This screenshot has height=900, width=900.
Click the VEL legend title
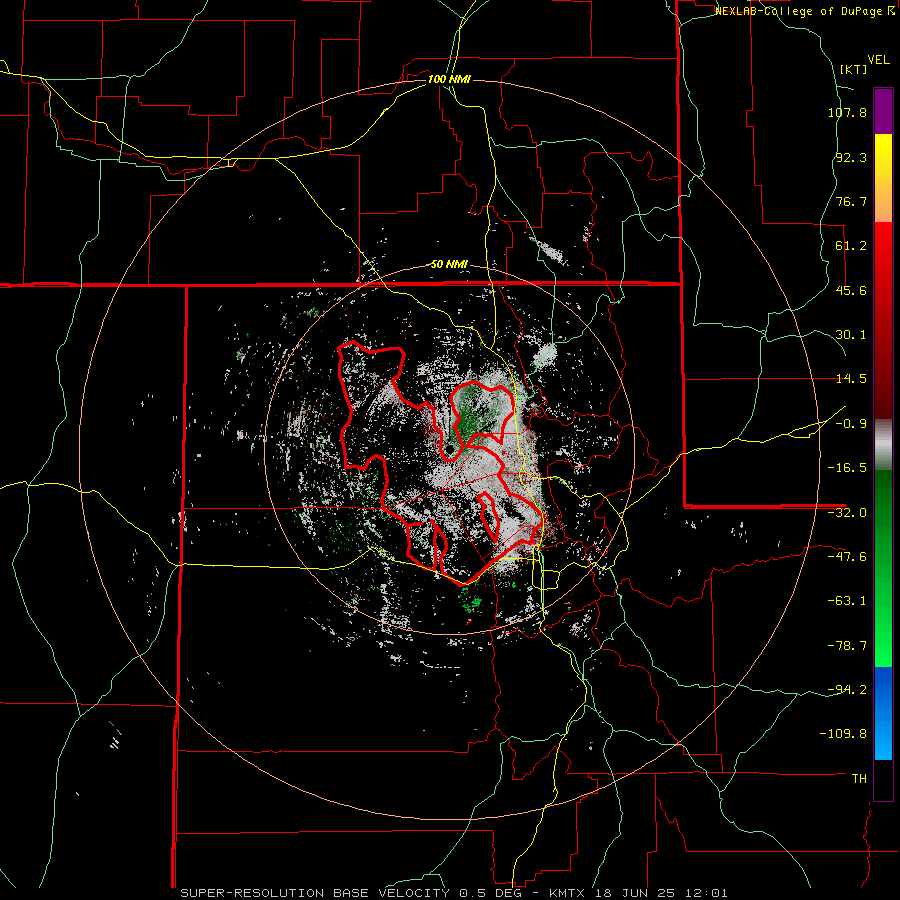point(879,60)
